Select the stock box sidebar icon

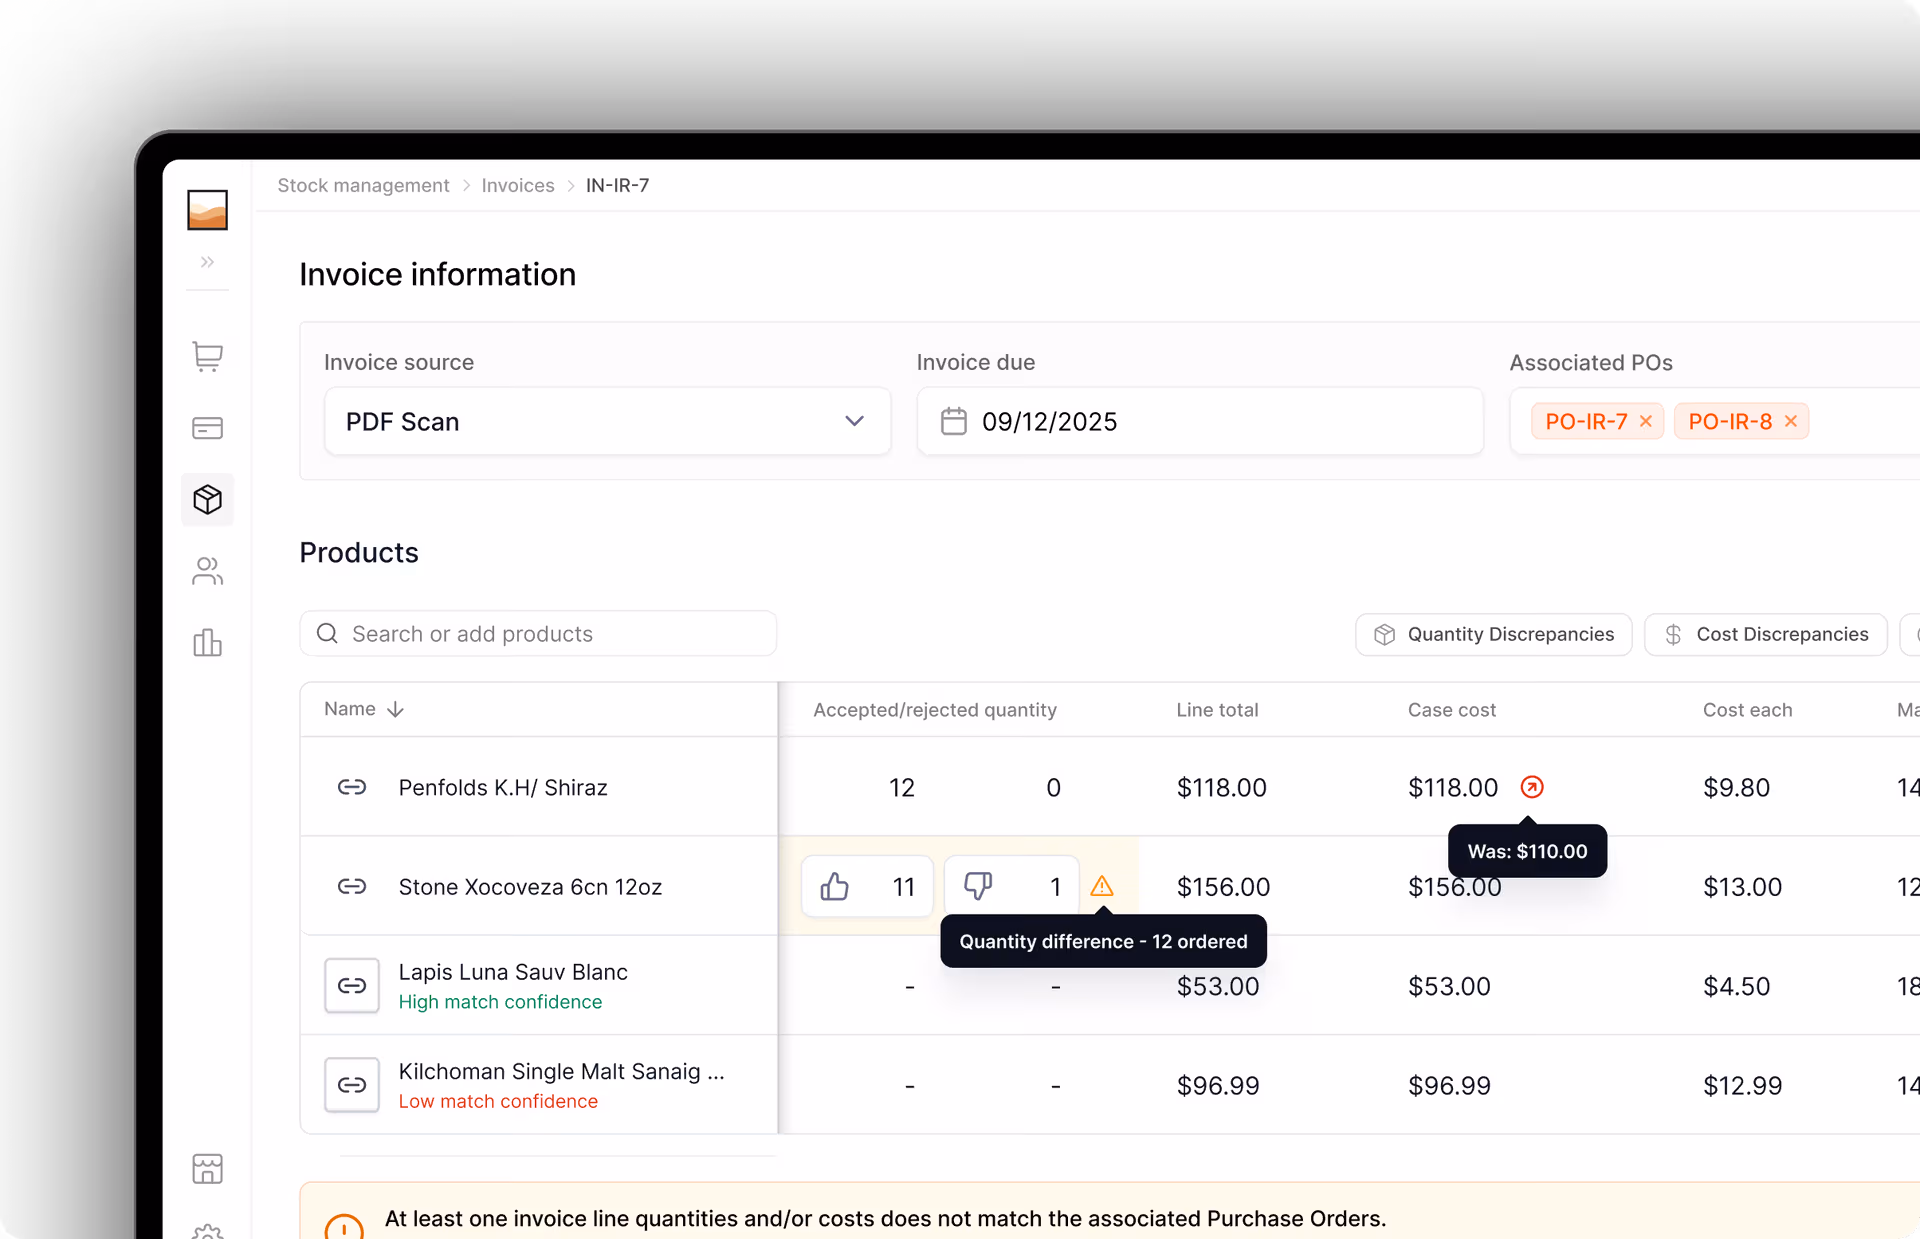click(x=207, y=499)
